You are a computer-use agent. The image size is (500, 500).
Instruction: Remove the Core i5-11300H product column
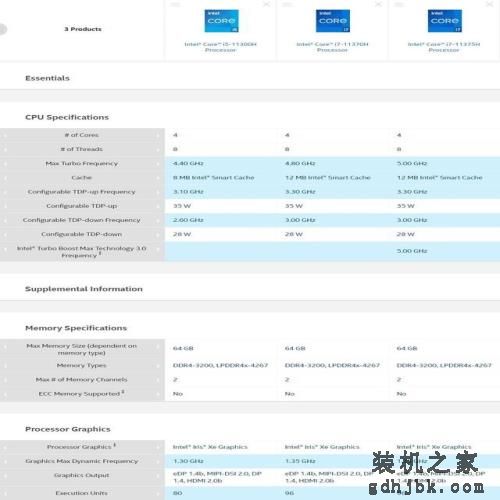(x=267, y=4)
